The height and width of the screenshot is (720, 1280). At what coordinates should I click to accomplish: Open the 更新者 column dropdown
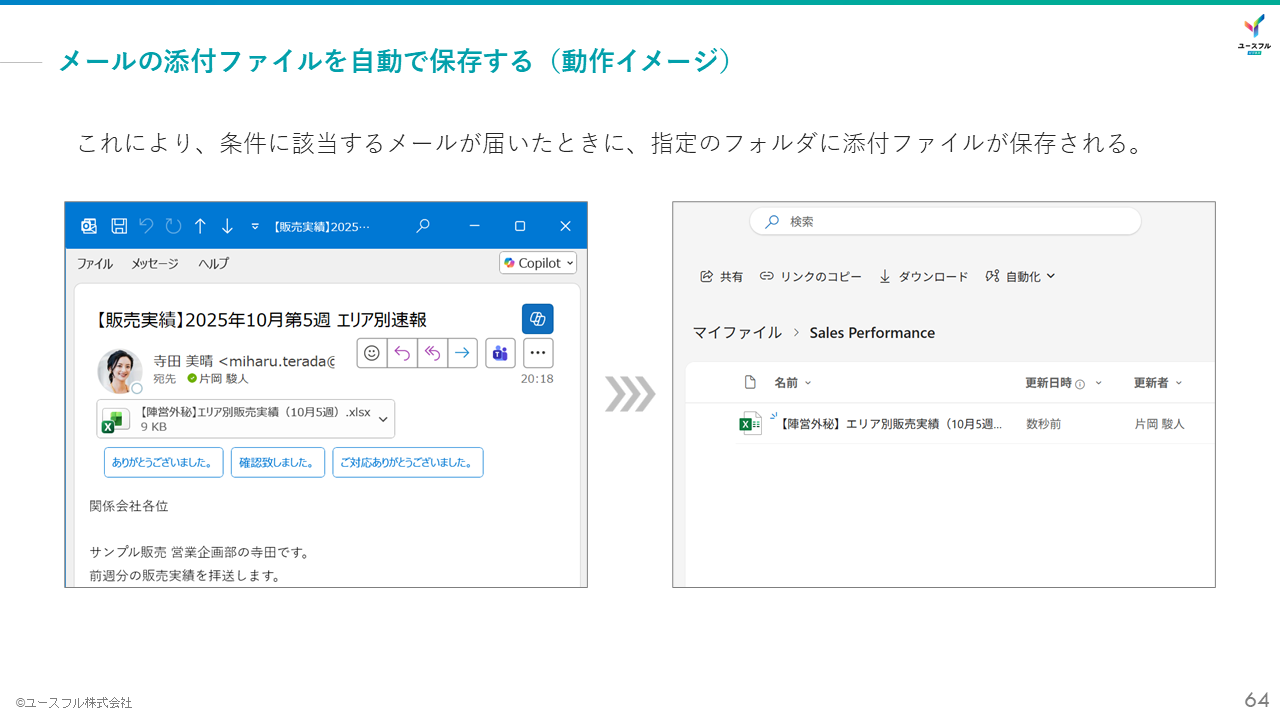coord(1158,382)
